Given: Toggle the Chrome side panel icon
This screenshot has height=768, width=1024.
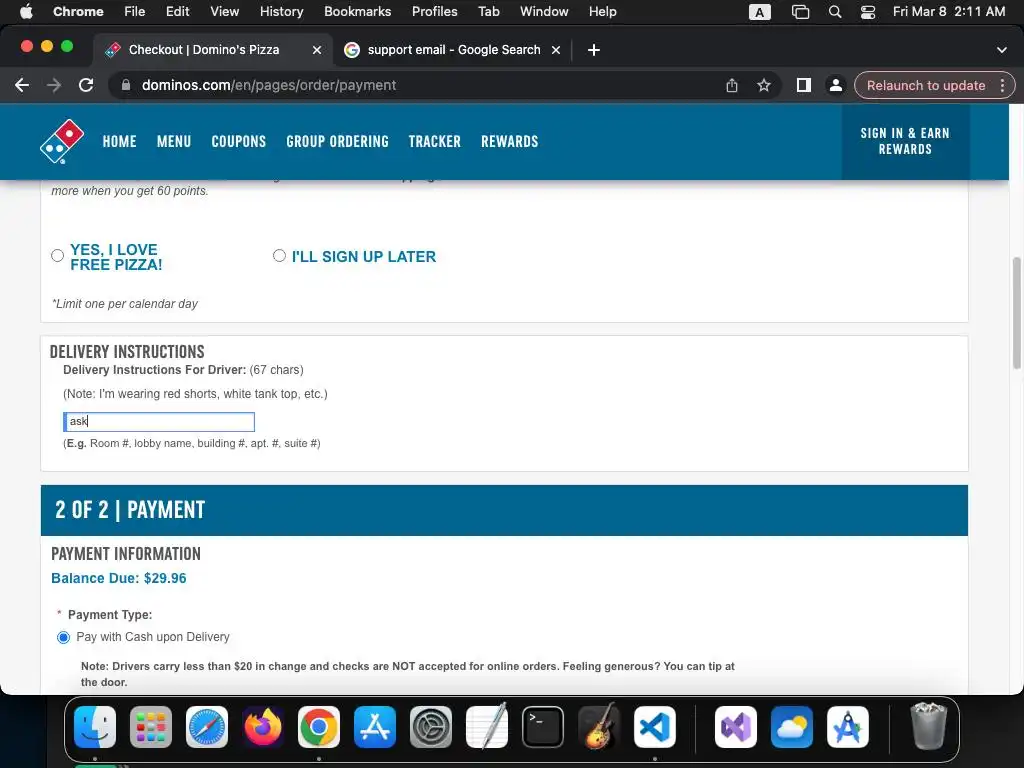Looking at the screenshot, I should point(804,86).
